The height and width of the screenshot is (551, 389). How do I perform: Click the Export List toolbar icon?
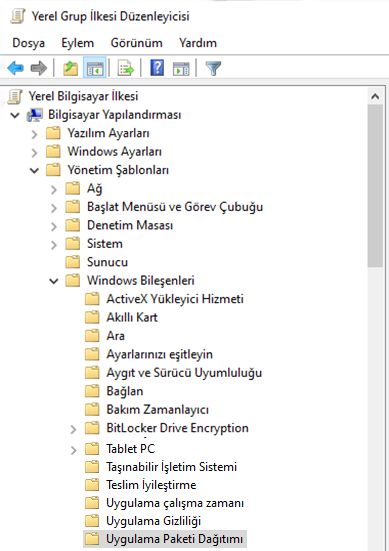(126, 68)
